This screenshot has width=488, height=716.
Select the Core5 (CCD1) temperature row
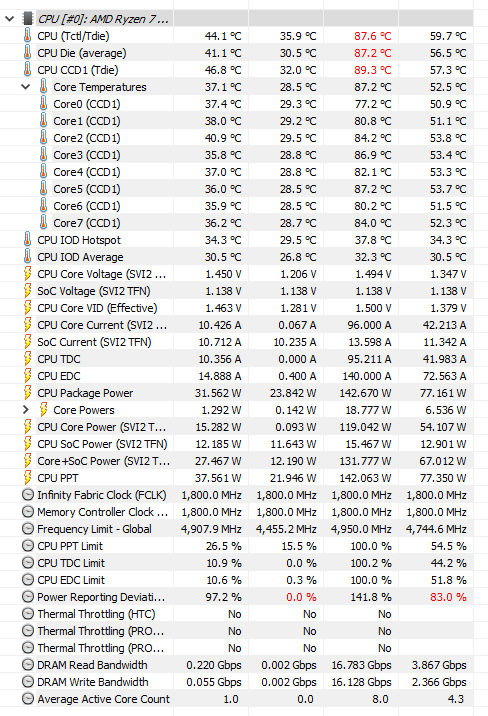point(236,189)
